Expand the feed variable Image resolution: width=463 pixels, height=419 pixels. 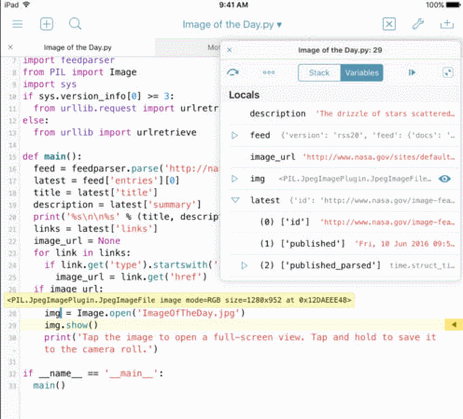point(235,135)
